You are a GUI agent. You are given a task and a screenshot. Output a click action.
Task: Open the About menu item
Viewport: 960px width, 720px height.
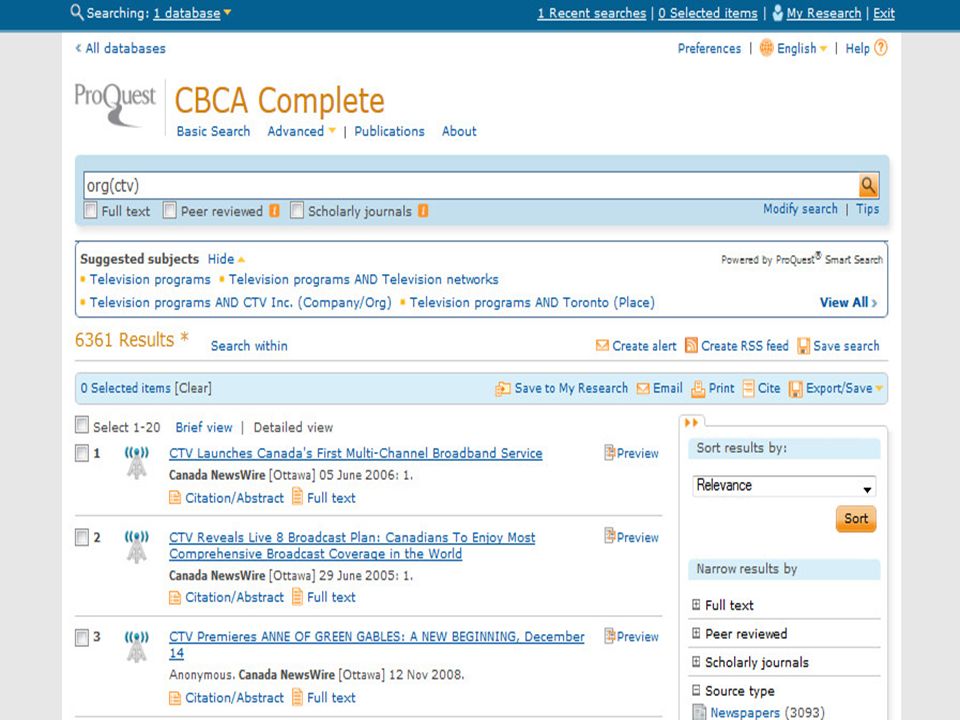[459, 131]
